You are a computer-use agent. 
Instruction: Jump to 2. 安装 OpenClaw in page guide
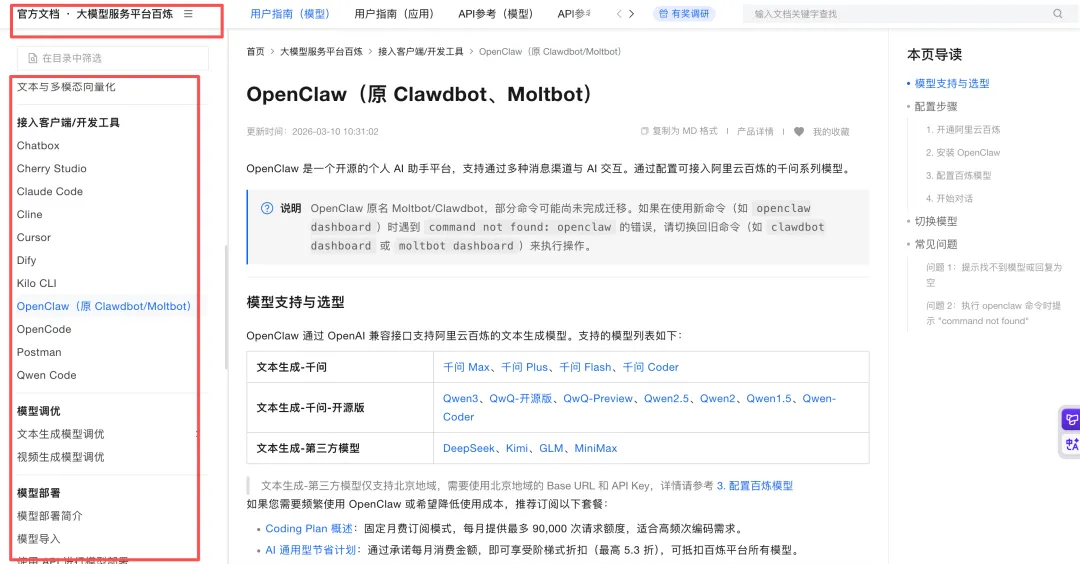963,152
